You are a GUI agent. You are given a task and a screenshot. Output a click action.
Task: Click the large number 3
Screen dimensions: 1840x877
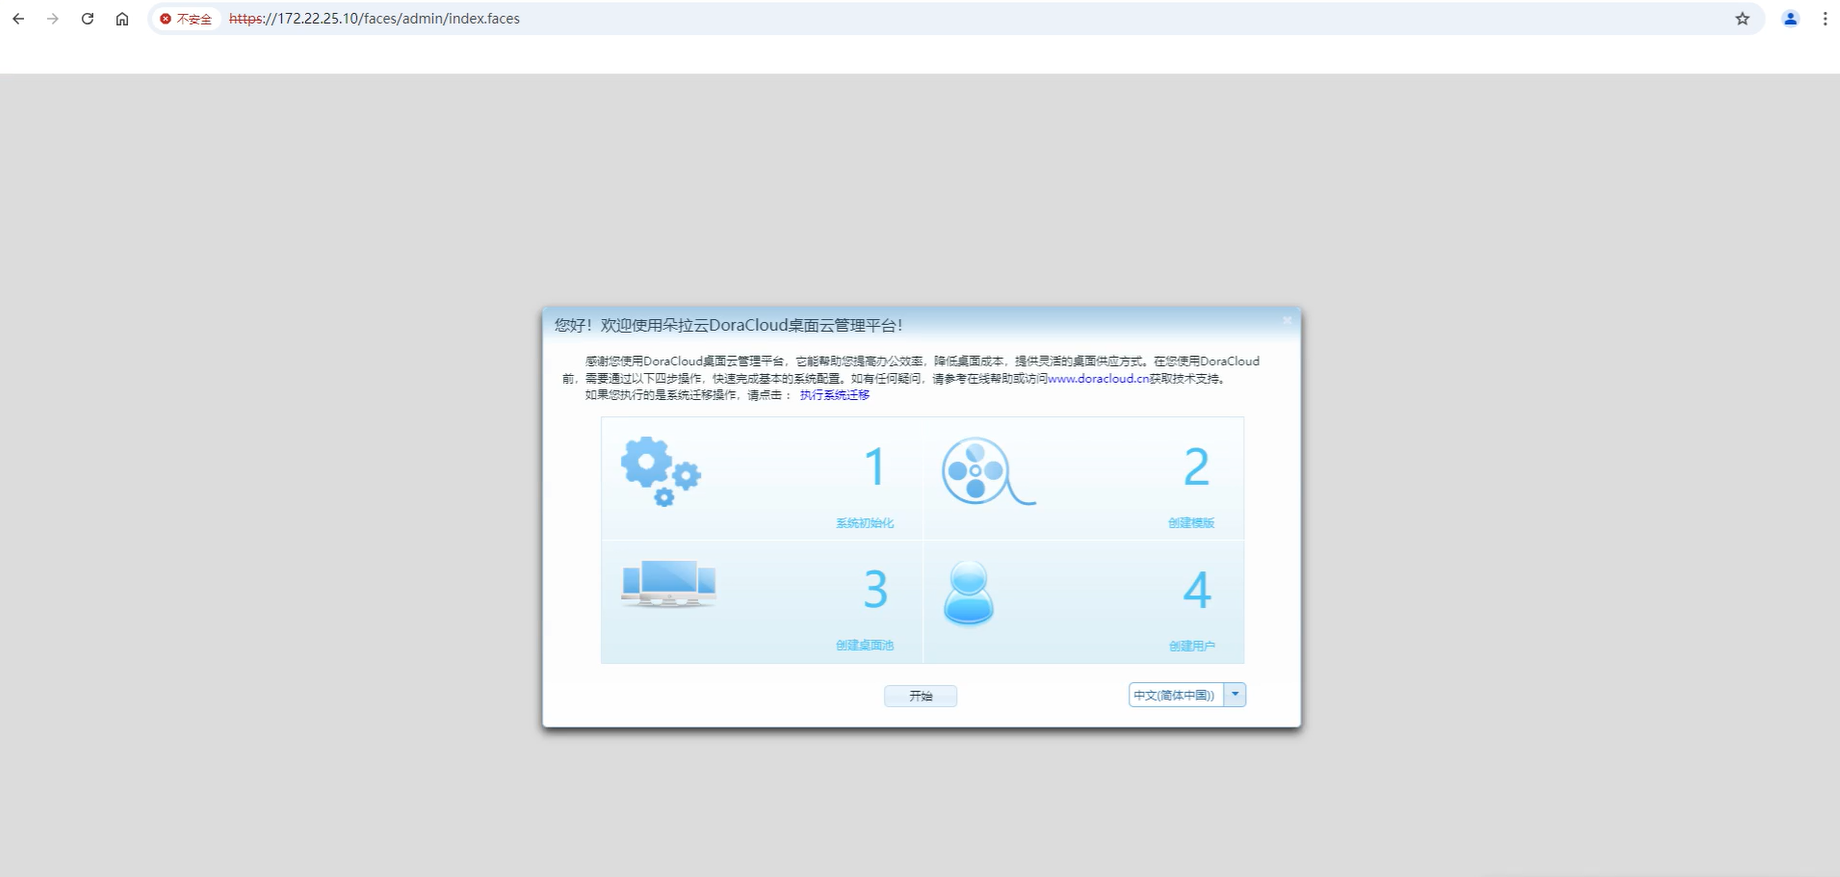pos(876,590)
